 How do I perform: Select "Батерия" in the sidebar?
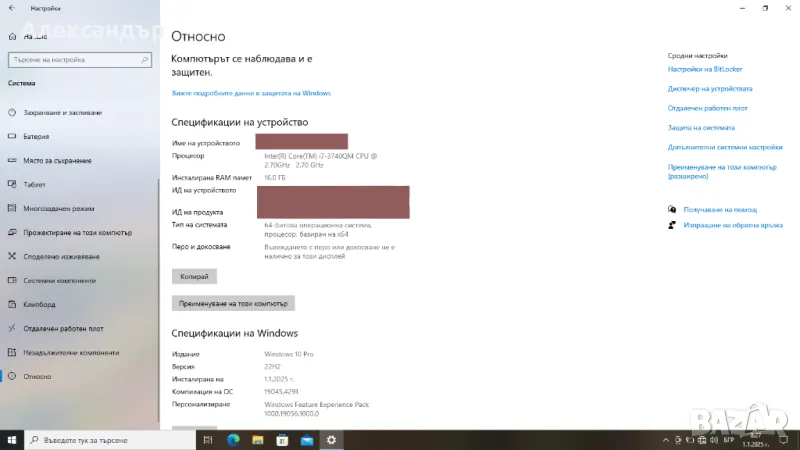click(36, 137)
